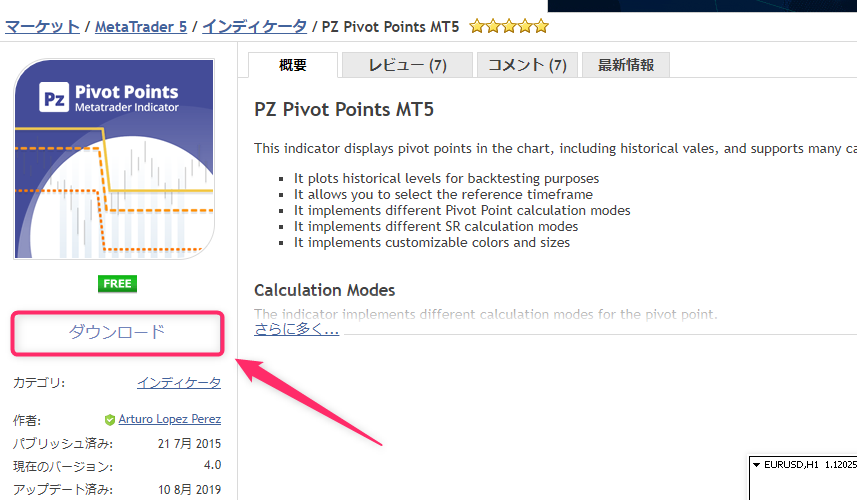Select the 概要 tab
Viewport: 857px width, 500px height.
pos(293,65)
